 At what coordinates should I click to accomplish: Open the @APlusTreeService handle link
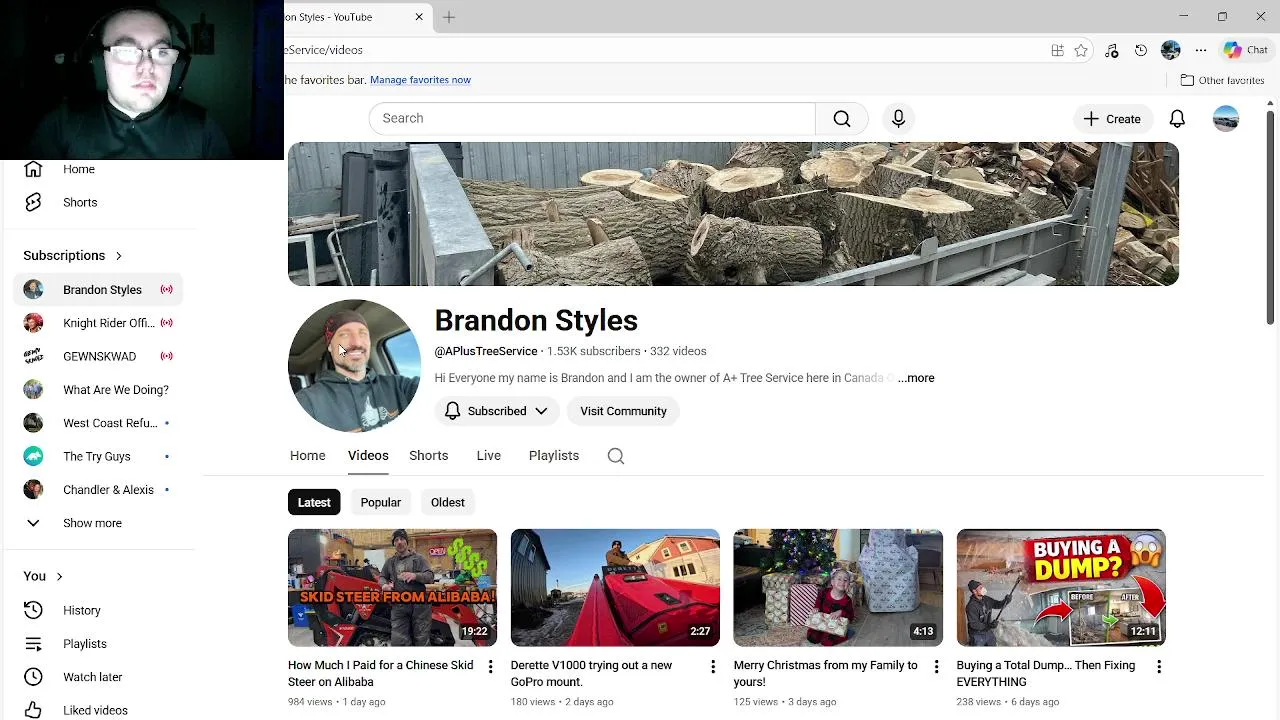tap(486, 351)
